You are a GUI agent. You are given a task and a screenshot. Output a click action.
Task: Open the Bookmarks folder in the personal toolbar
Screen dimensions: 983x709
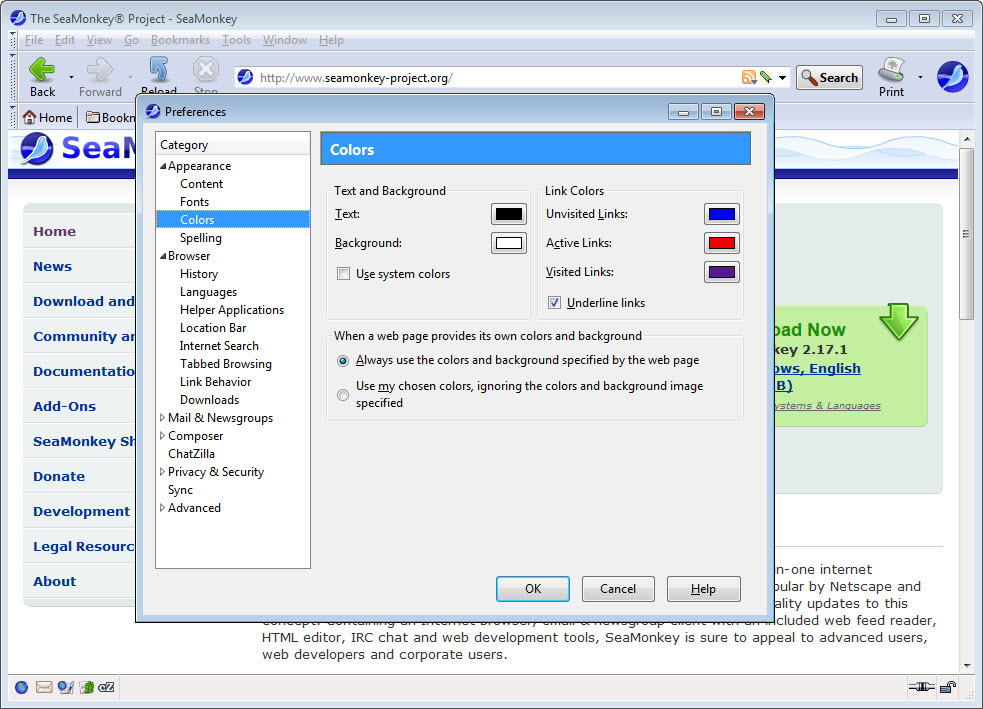pos(110,117)
